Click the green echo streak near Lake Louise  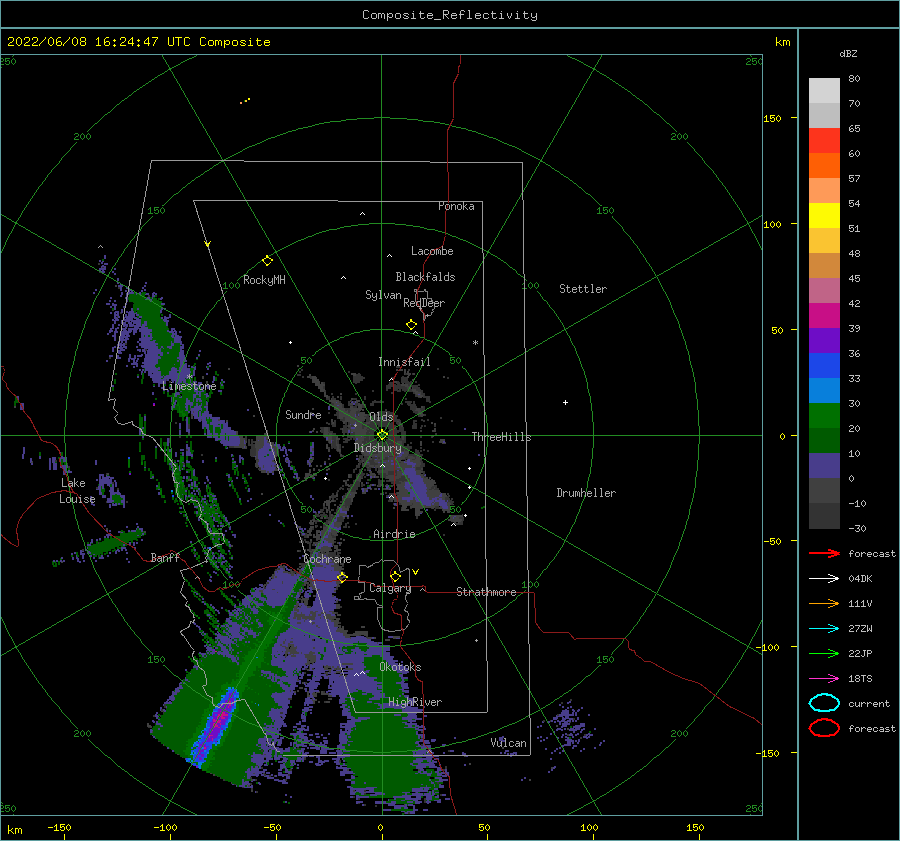pos(117,542)
